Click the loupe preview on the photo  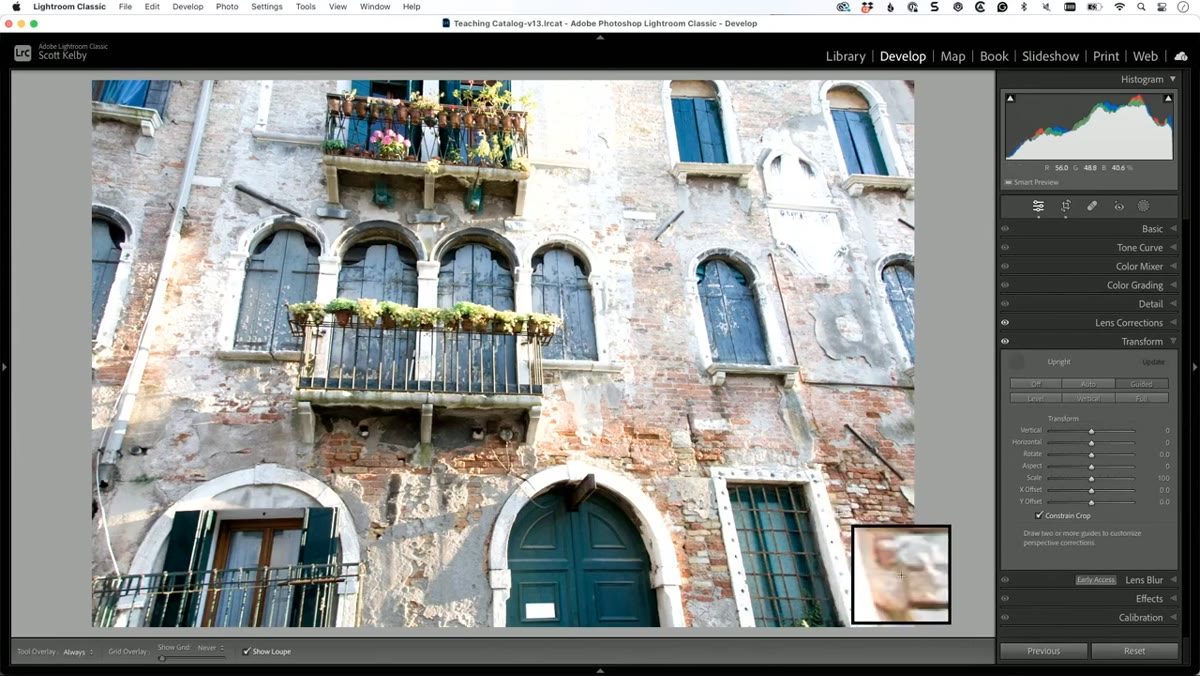(x=901, y=575)
